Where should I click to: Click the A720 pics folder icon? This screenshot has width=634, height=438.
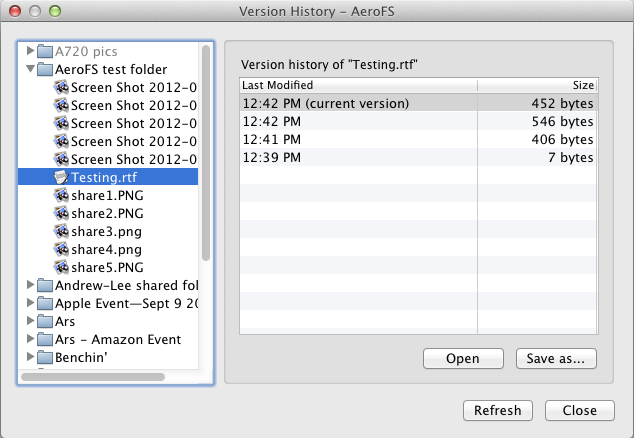click(x=45, y=51)
